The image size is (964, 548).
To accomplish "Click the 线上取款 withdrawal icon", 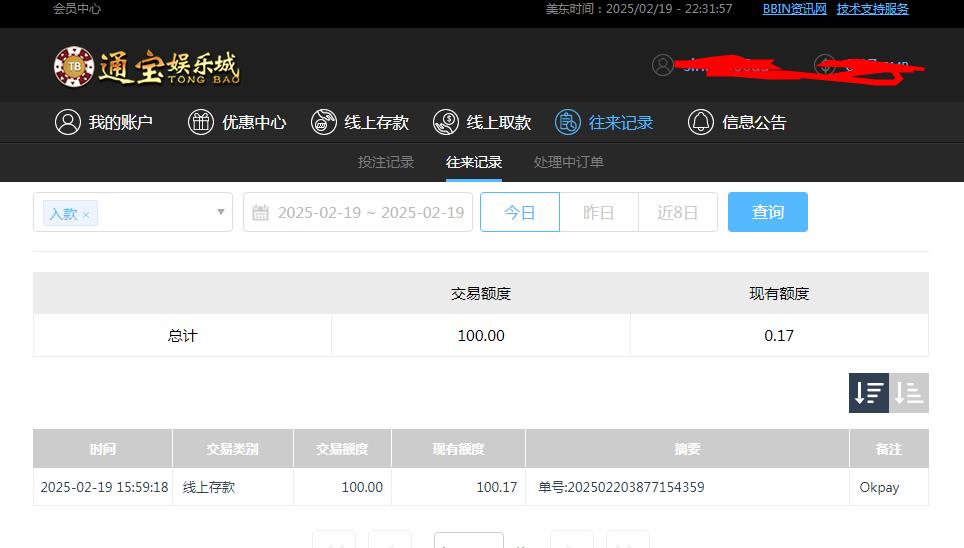I will click(446, 122).
